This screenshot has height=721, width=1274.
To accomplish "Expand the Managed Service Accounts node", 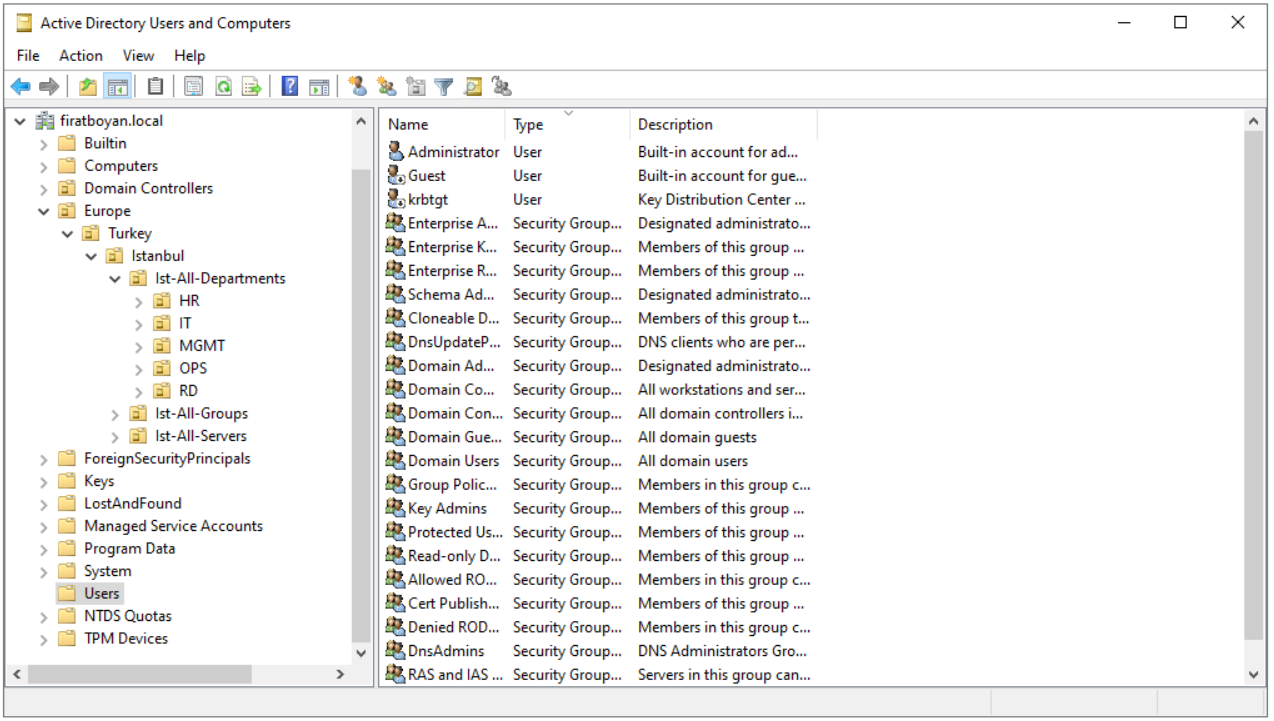I will pyautogui.click(x=43, y=526).
